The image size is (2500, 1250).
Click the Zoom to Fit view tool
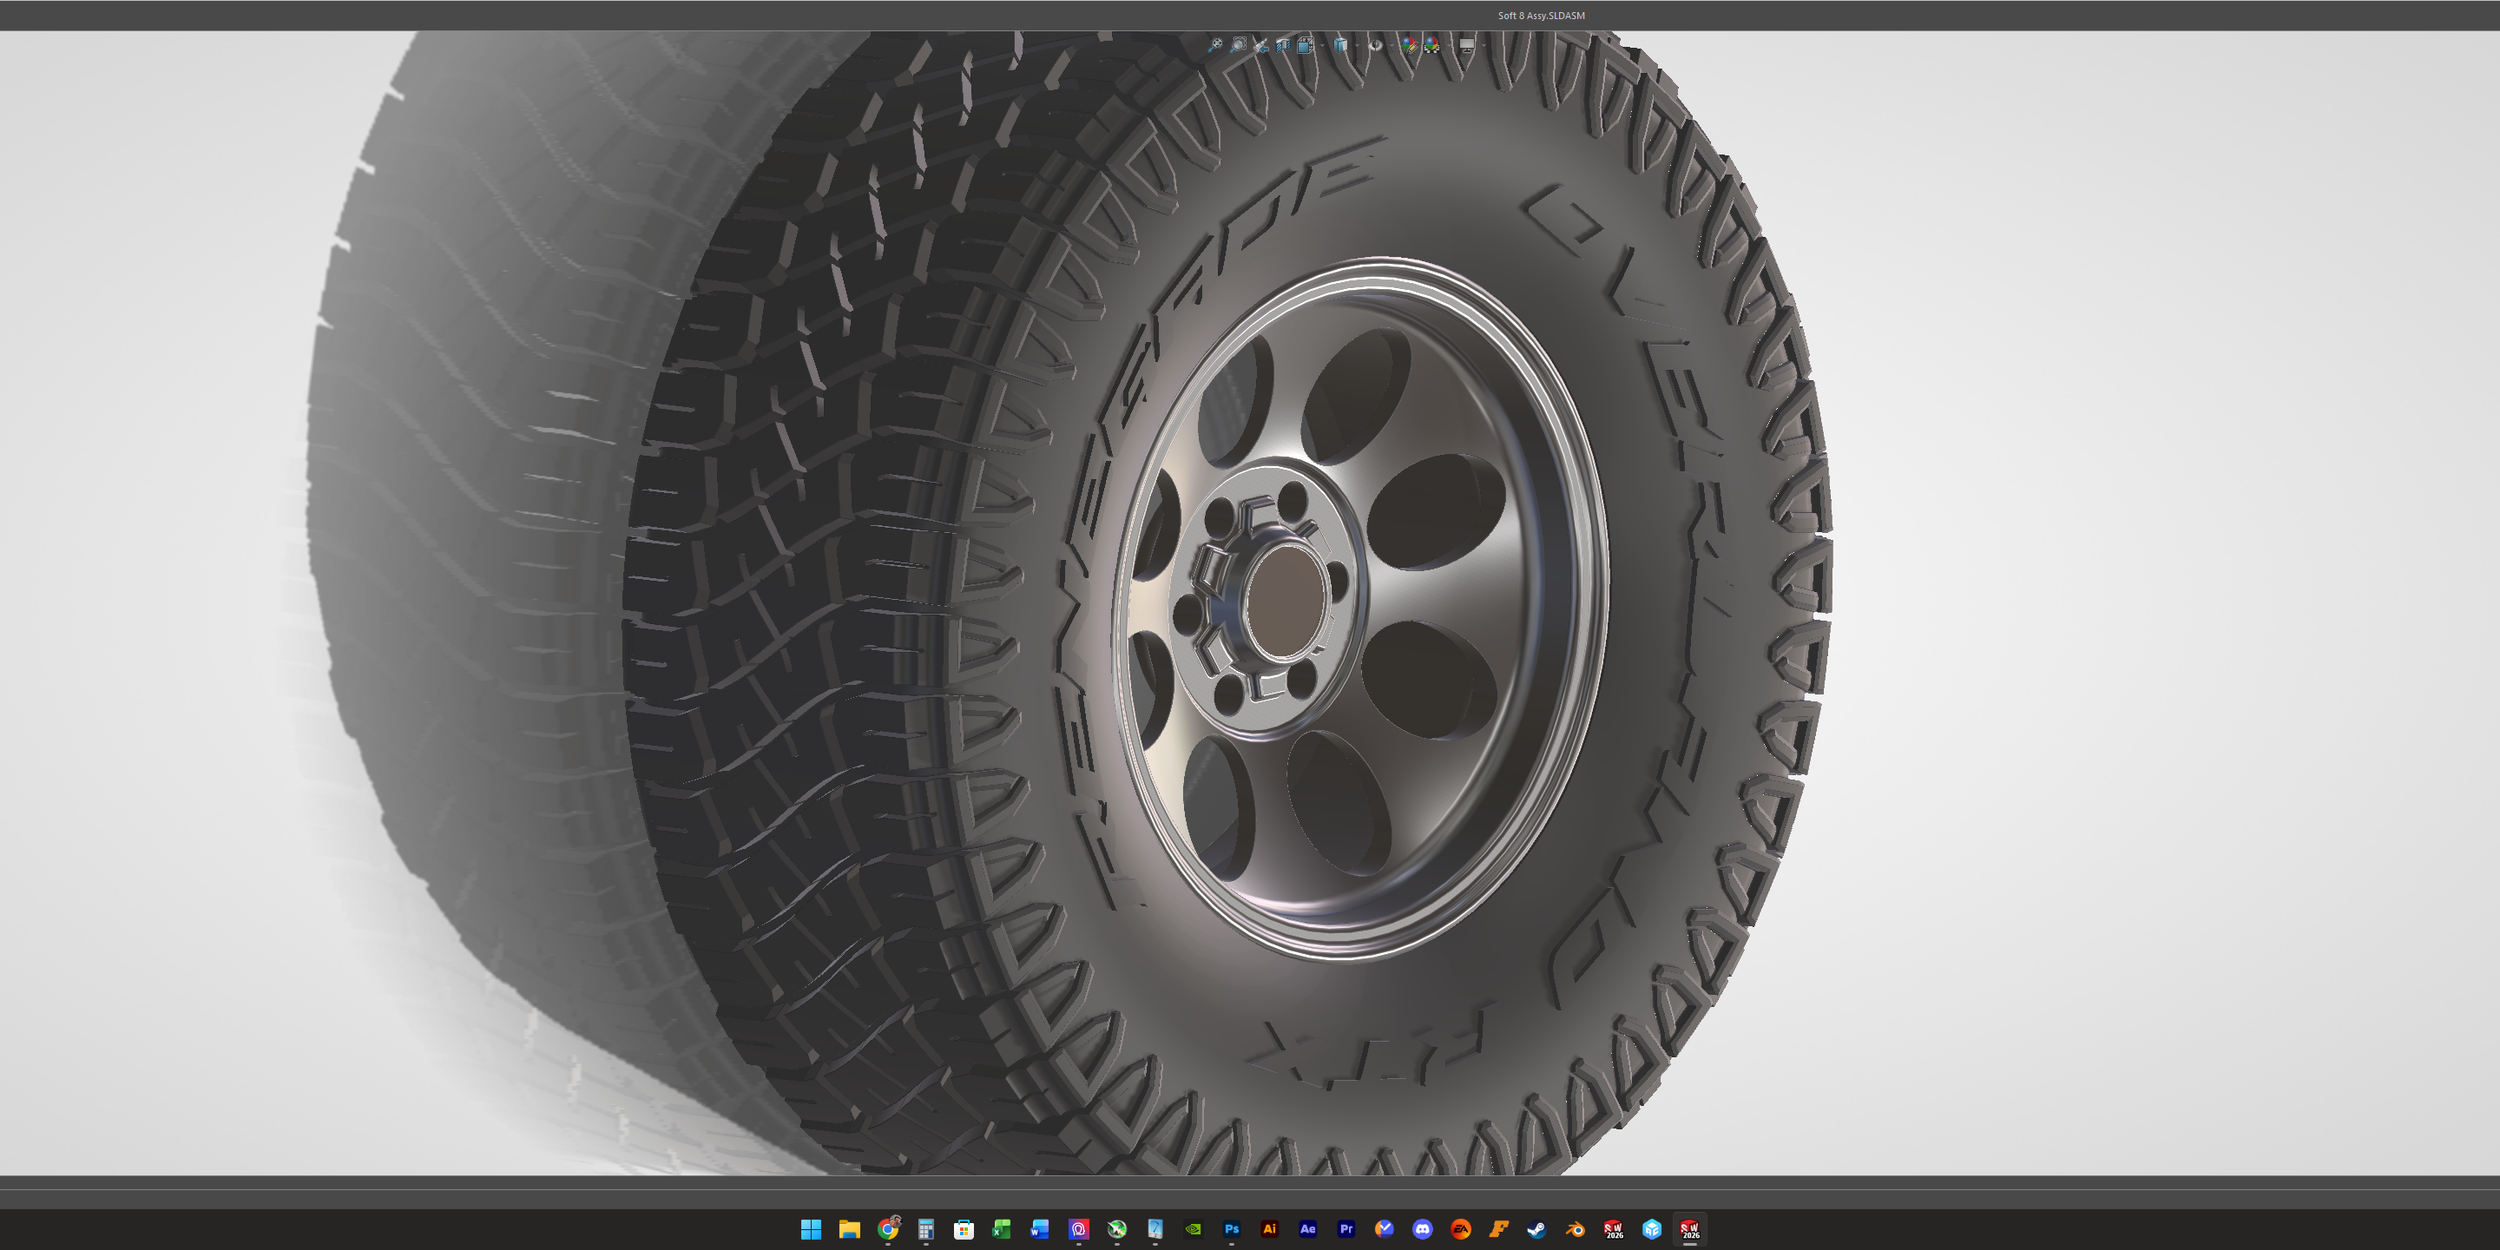point(1215,45)
